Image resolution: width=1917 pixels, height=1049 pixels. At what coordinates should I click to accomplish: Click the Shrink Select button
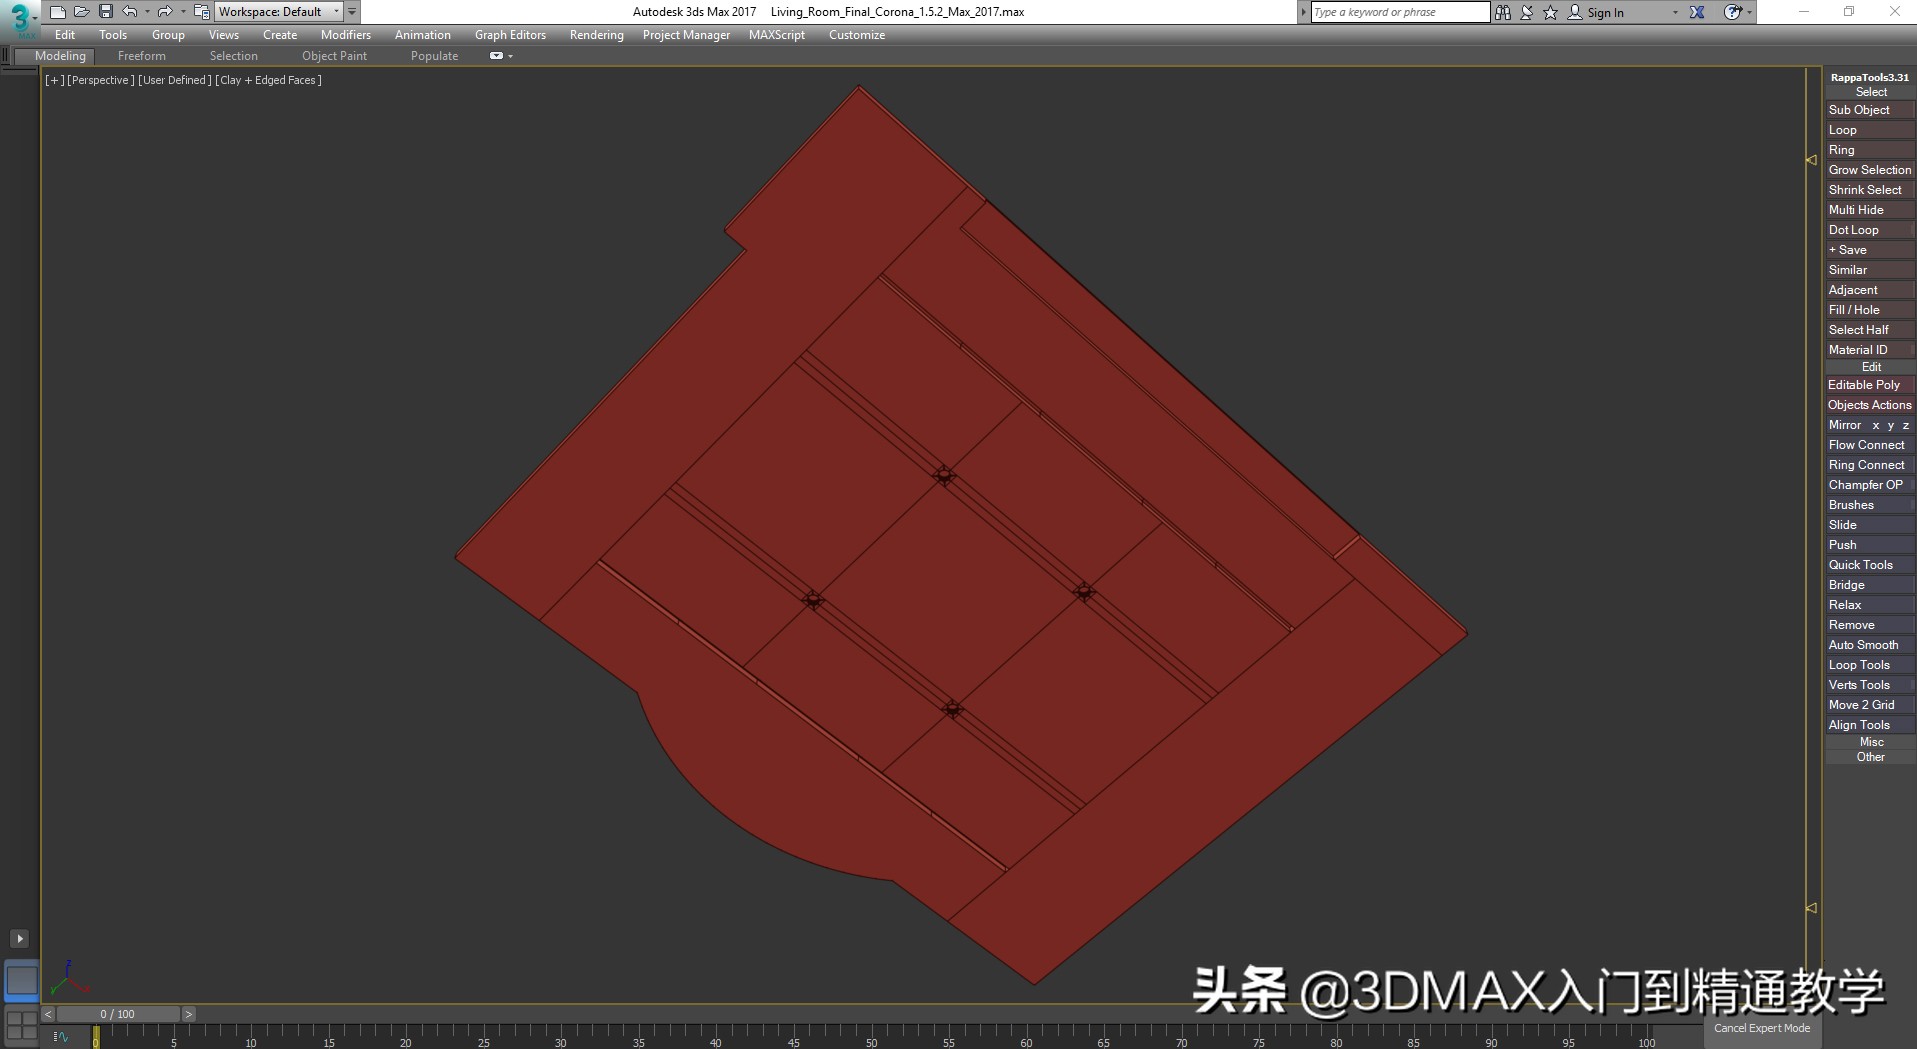point(1870,190)
